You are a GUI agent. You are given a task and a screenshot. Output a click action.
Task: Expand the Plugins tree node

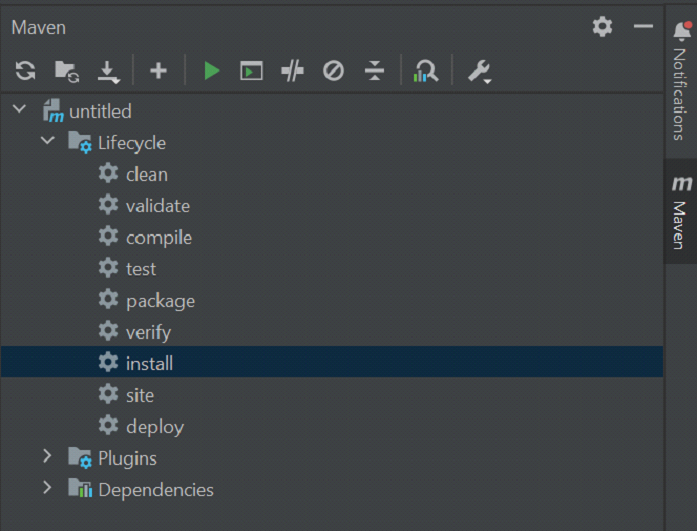click(x=47, y=458)
